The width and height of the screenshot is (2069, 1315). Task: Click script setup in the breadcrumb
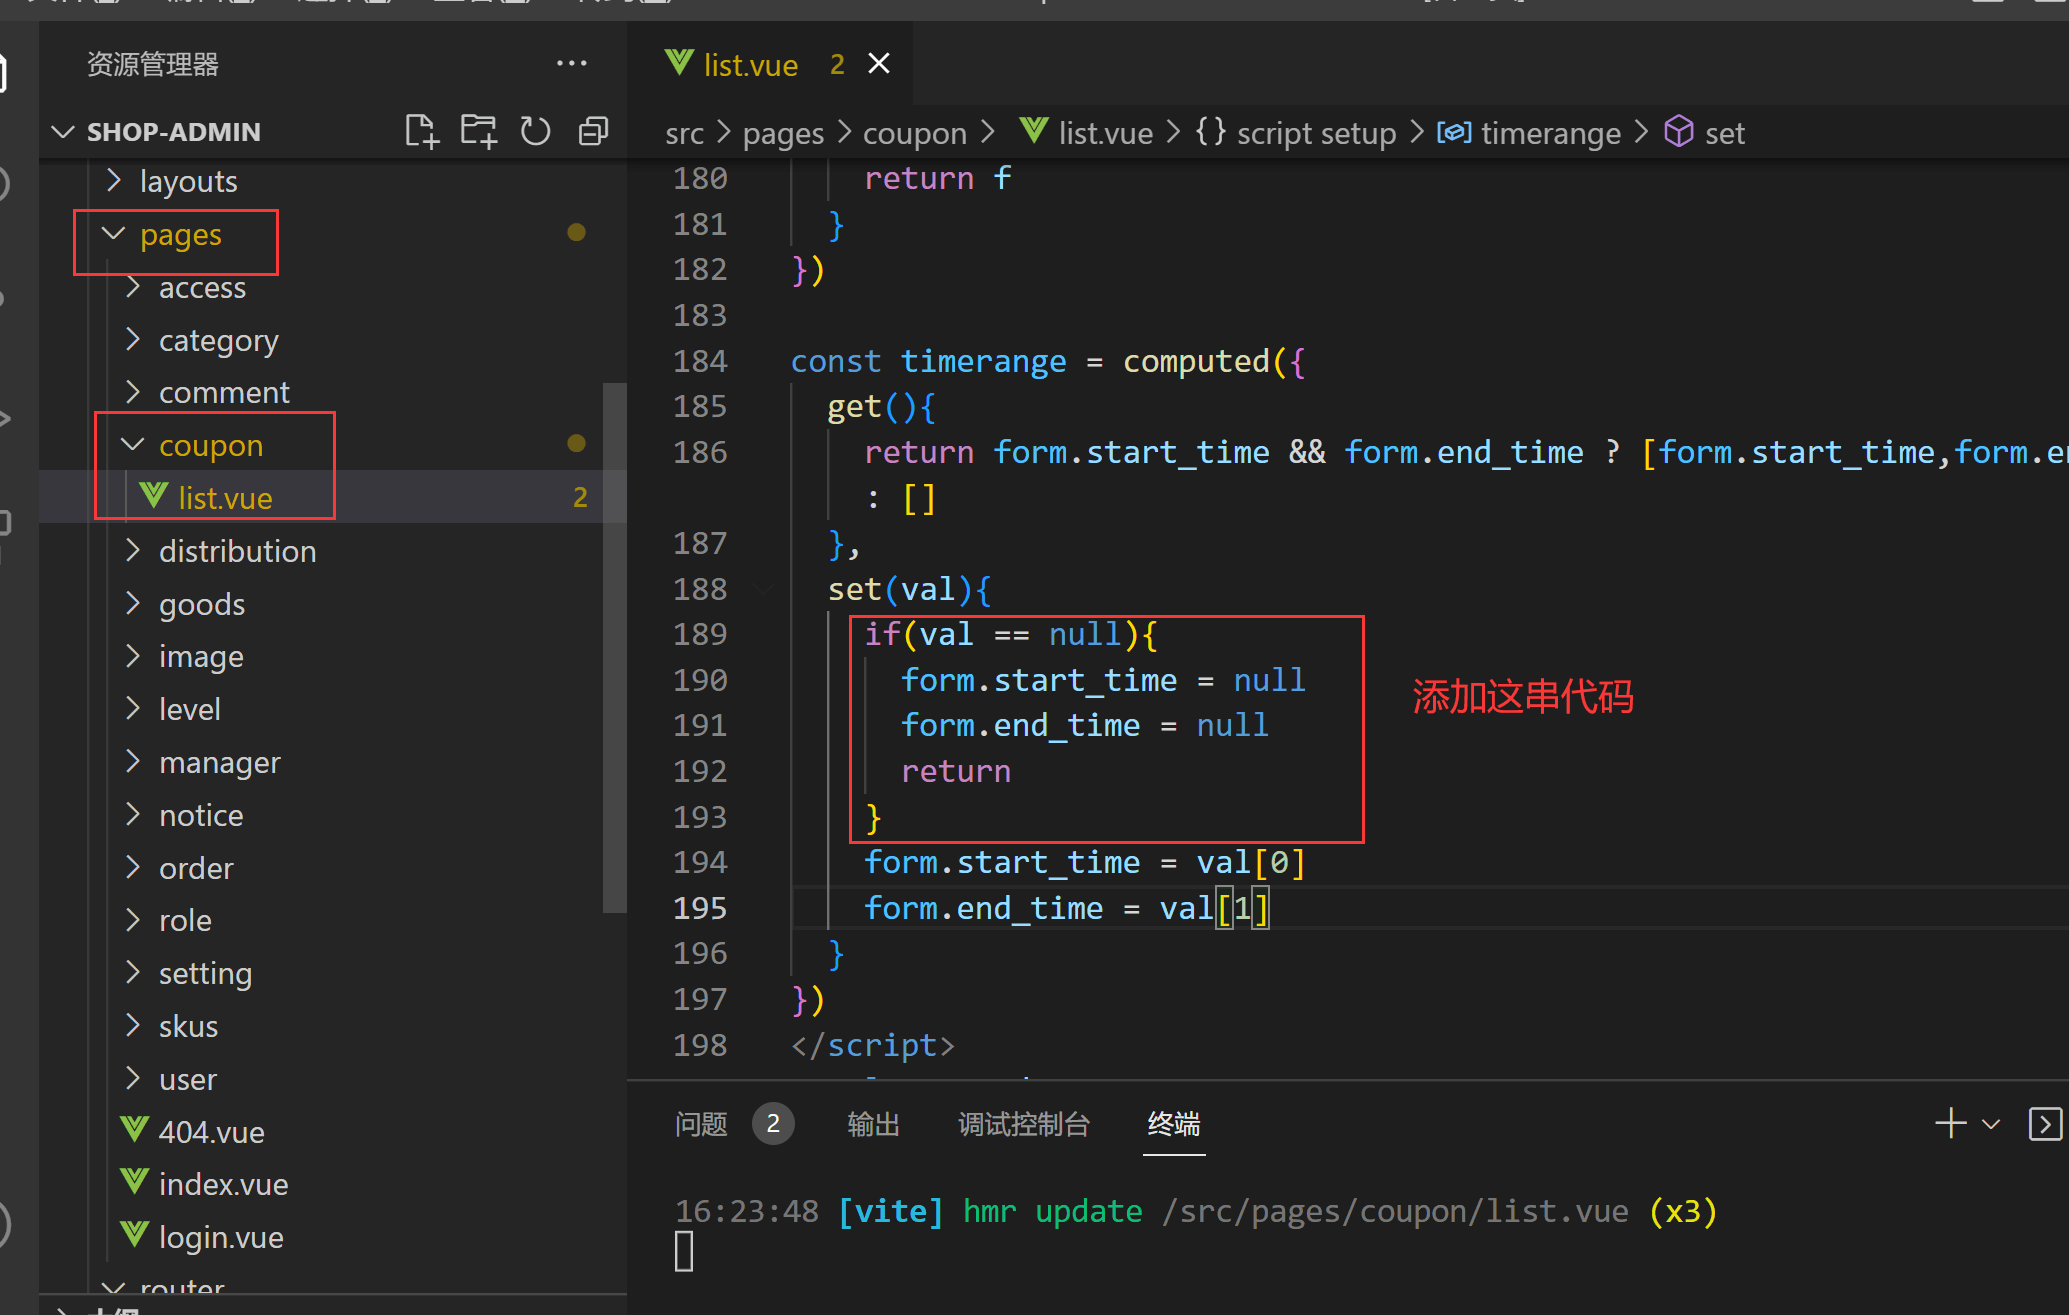point(1316,133)
